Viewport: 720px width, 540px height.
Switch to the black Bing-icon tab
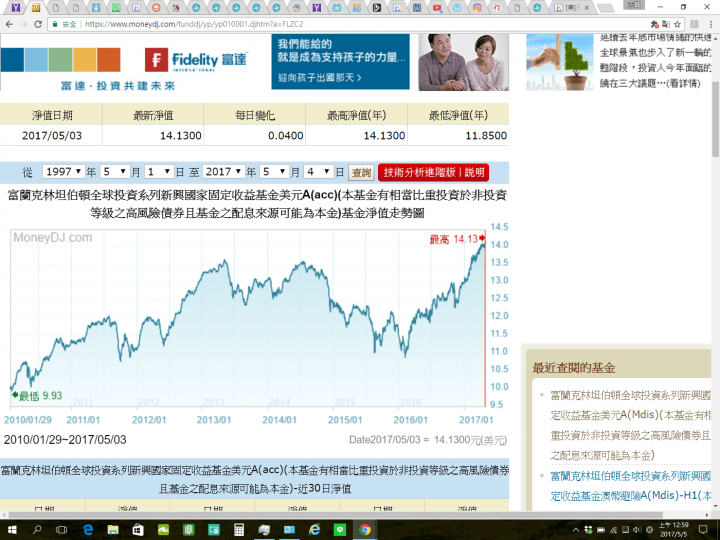(377, 7)
